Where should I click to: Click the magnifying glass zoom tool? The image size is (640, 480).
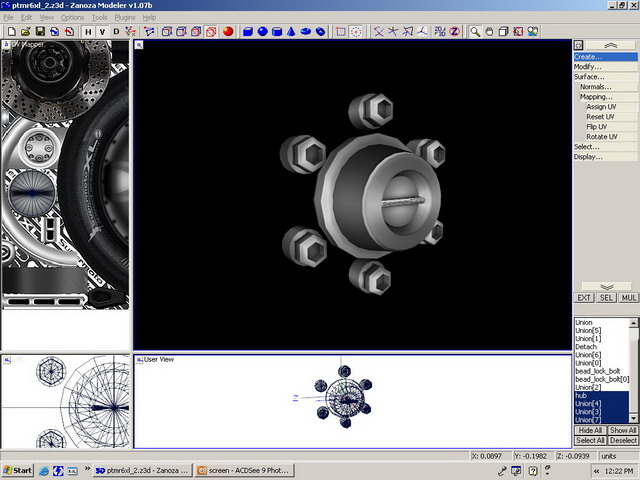pyautogui.click(x=474, y=31)
